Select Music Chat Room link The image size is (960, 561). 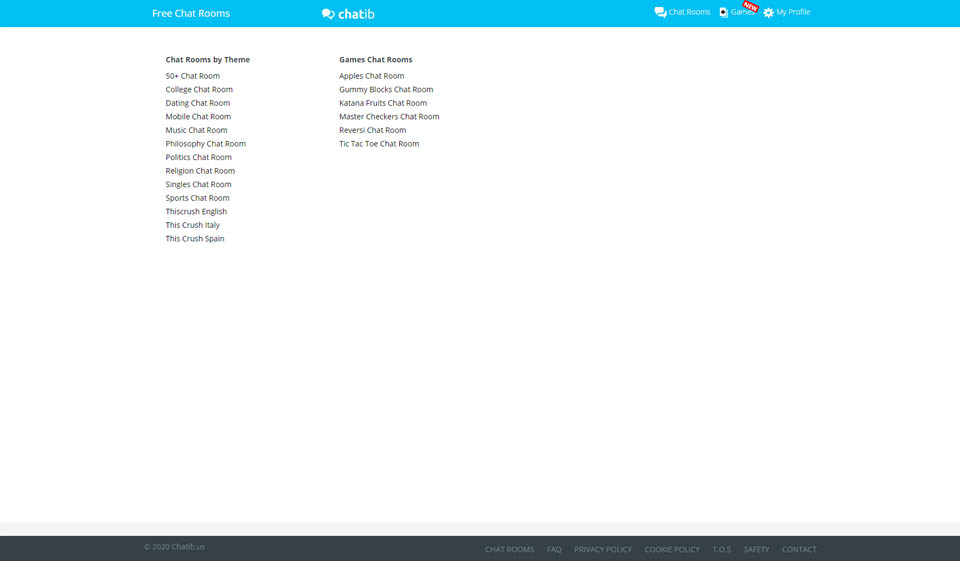(x=196, y=130)
